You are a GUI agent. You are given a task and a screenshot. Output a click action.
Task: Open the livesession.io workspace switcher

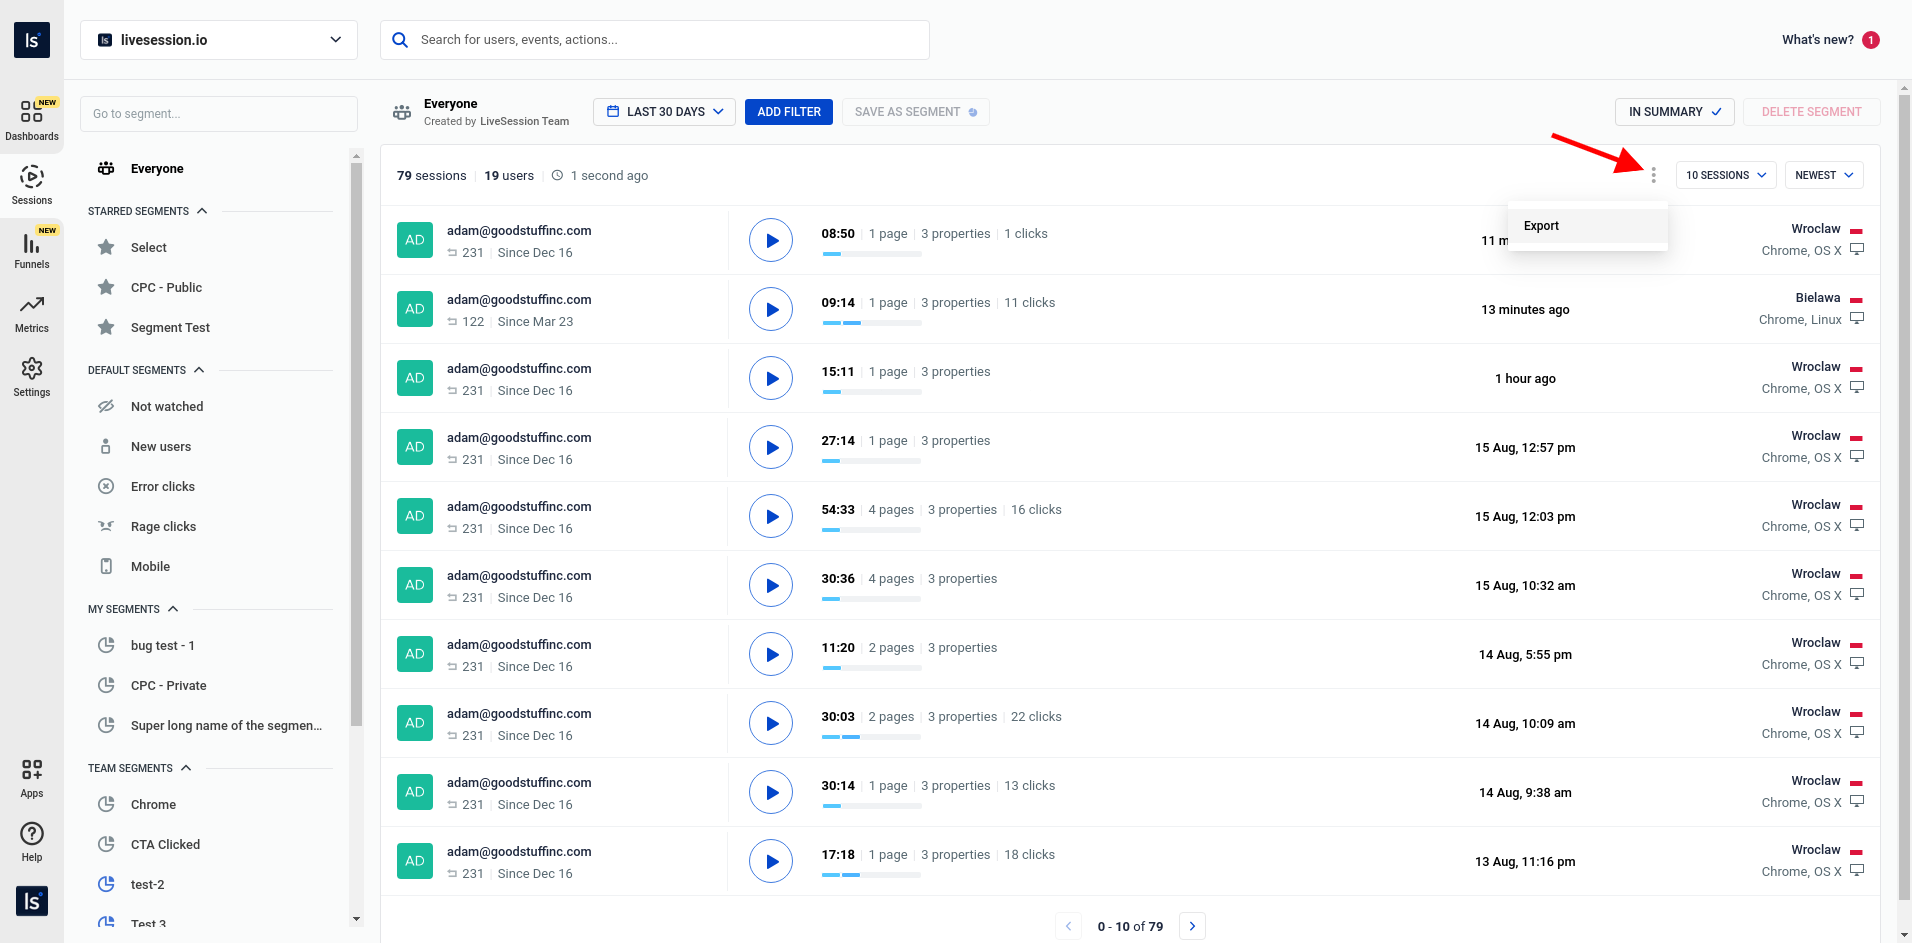point(218,40)
